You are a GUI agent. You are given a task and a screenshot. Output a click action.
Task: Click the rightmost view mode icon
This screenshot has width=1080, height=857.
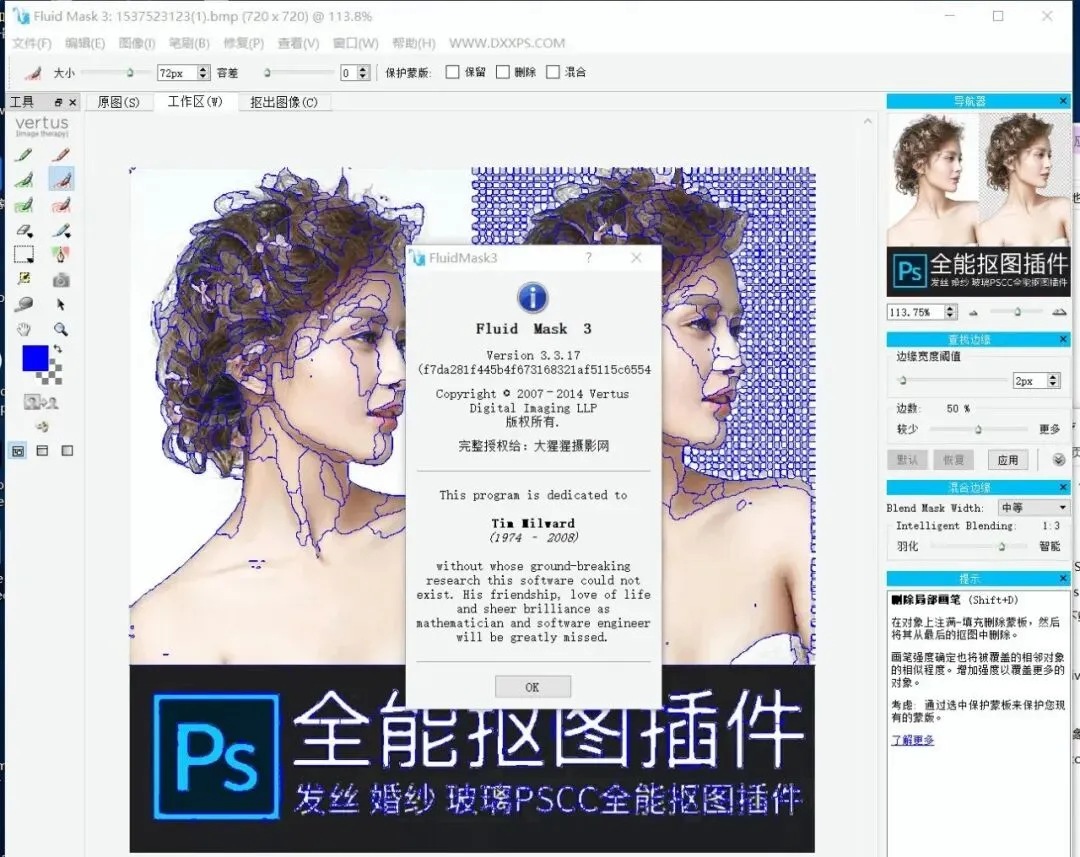(x=67, y=451)
